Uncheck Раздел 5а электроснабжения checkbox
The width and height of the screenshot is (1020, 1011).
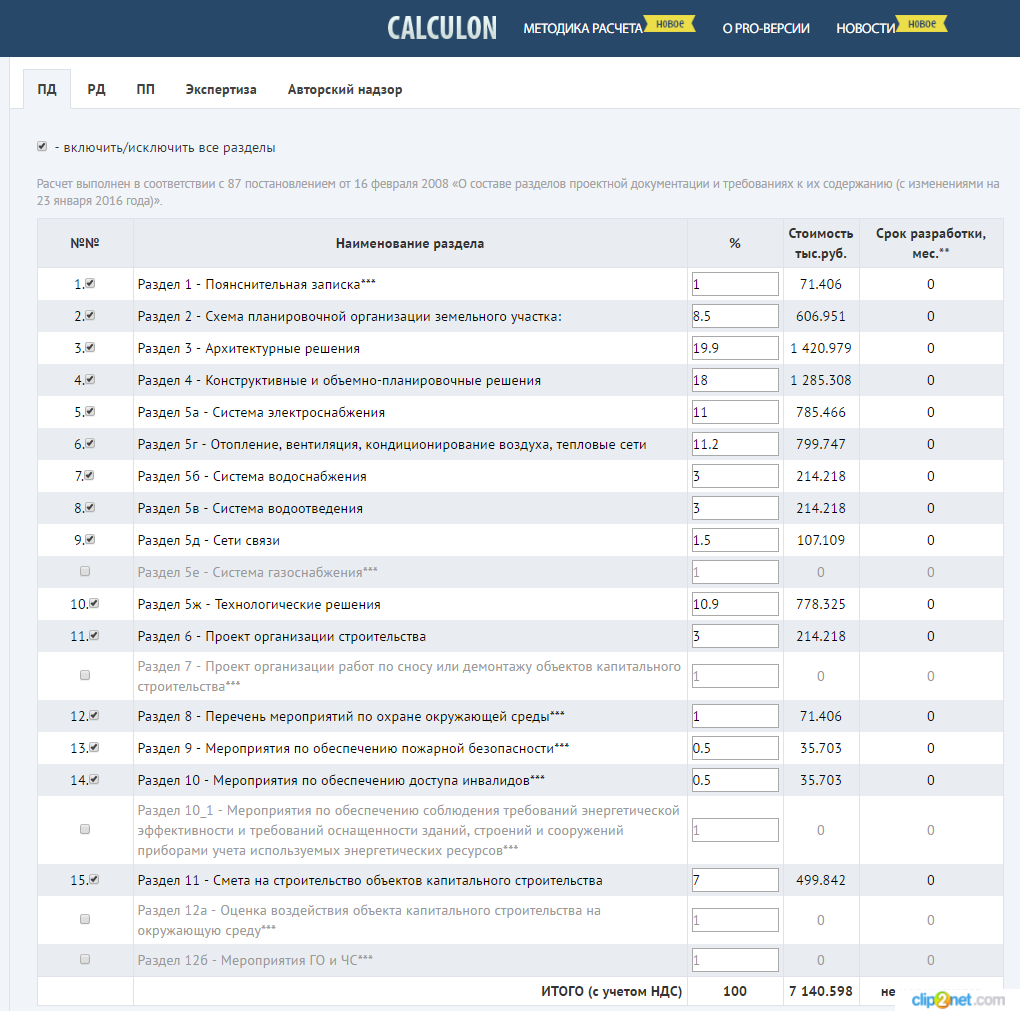pos(90,411)
